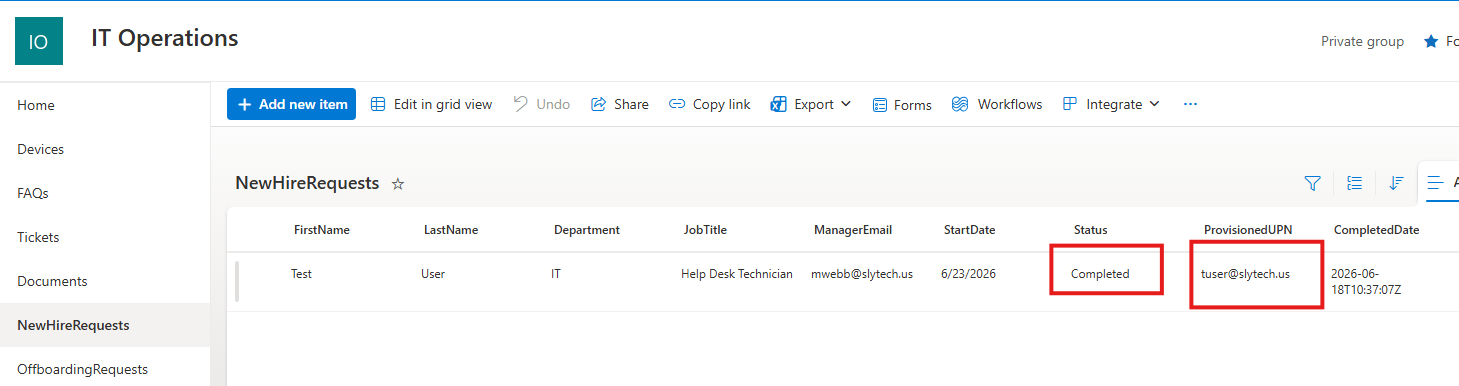1459x386 pixels.
Task: Click Copy link command
Action: [709, 104]
